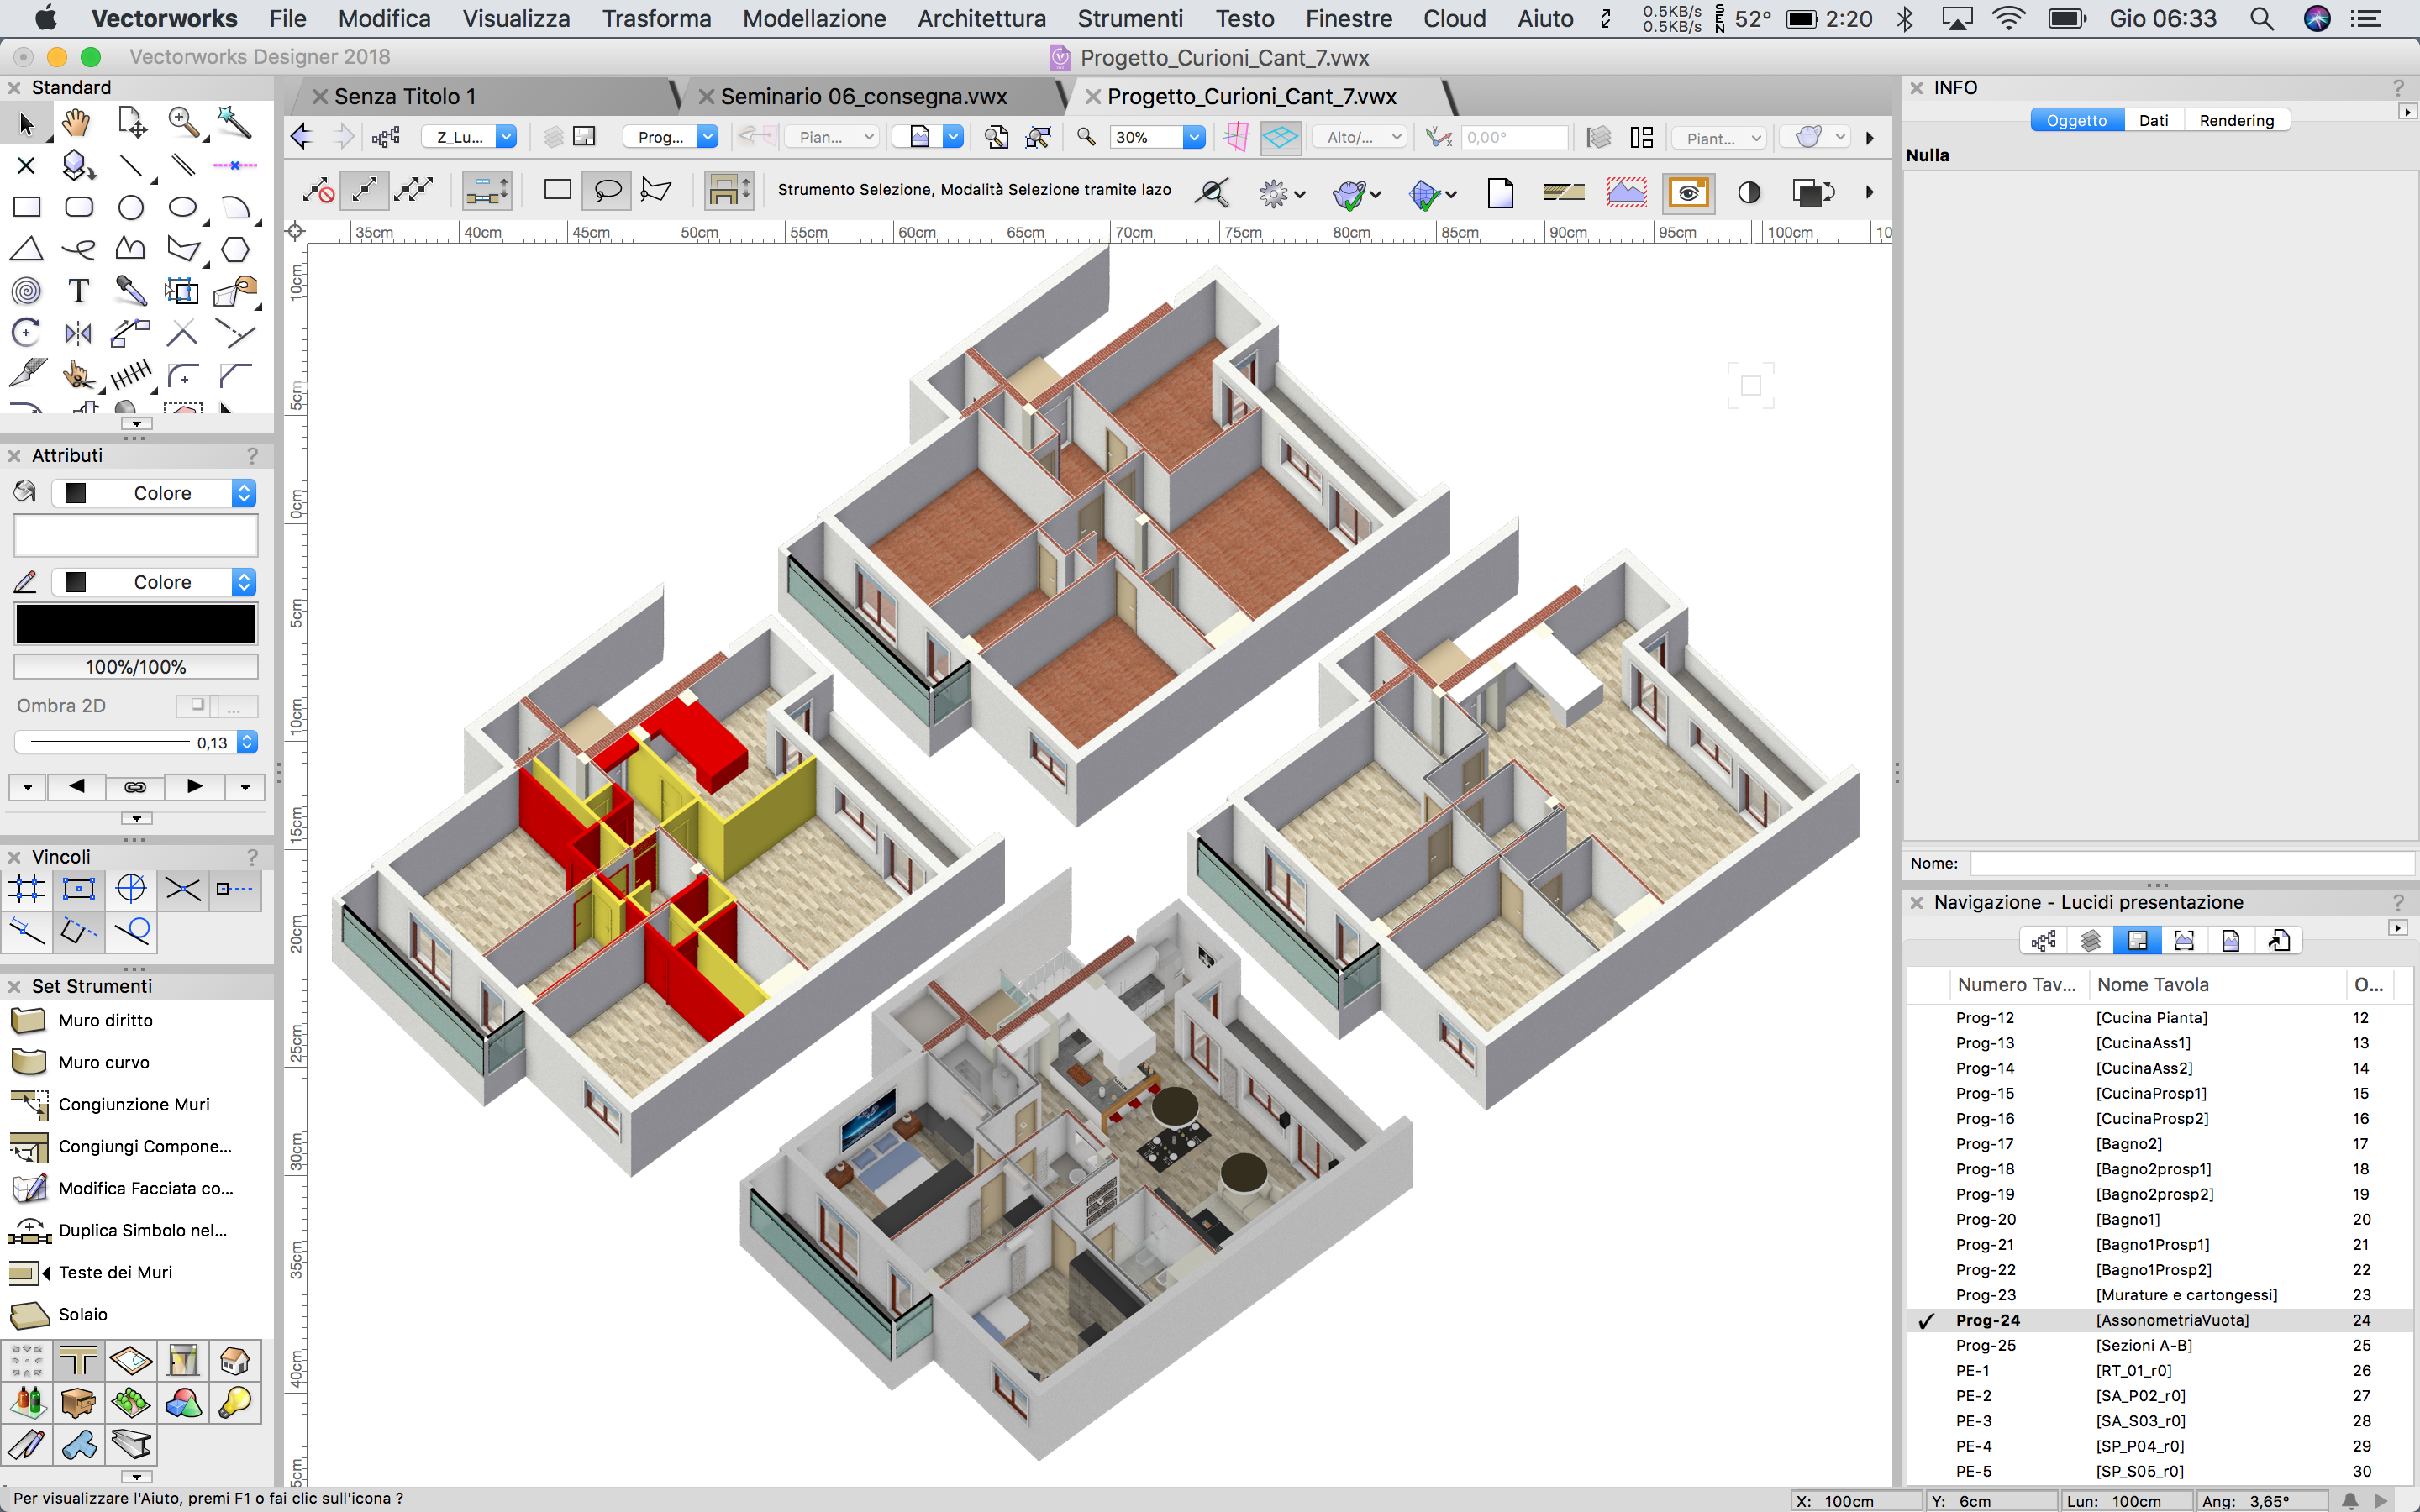
Task: Switch to Rendering tab in INFO panel
Action: pos(2236,120)
